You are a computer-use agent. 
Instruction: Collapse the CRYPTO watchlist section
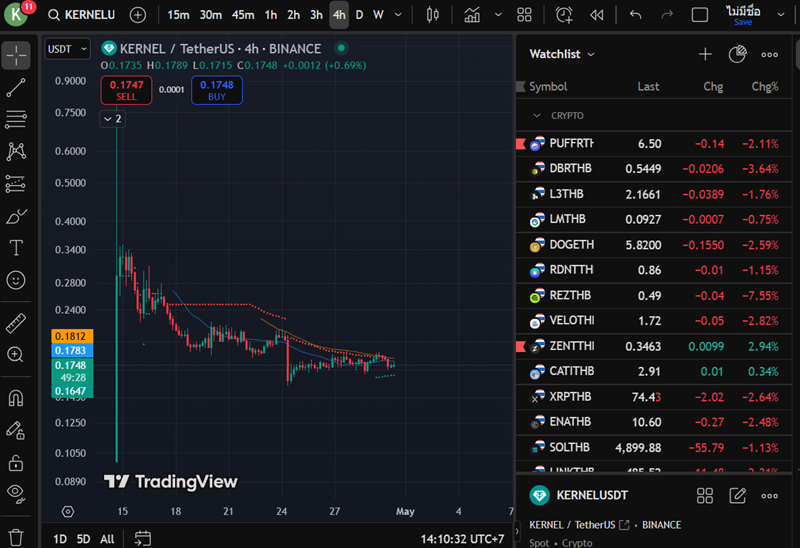(x=535, y=116)
